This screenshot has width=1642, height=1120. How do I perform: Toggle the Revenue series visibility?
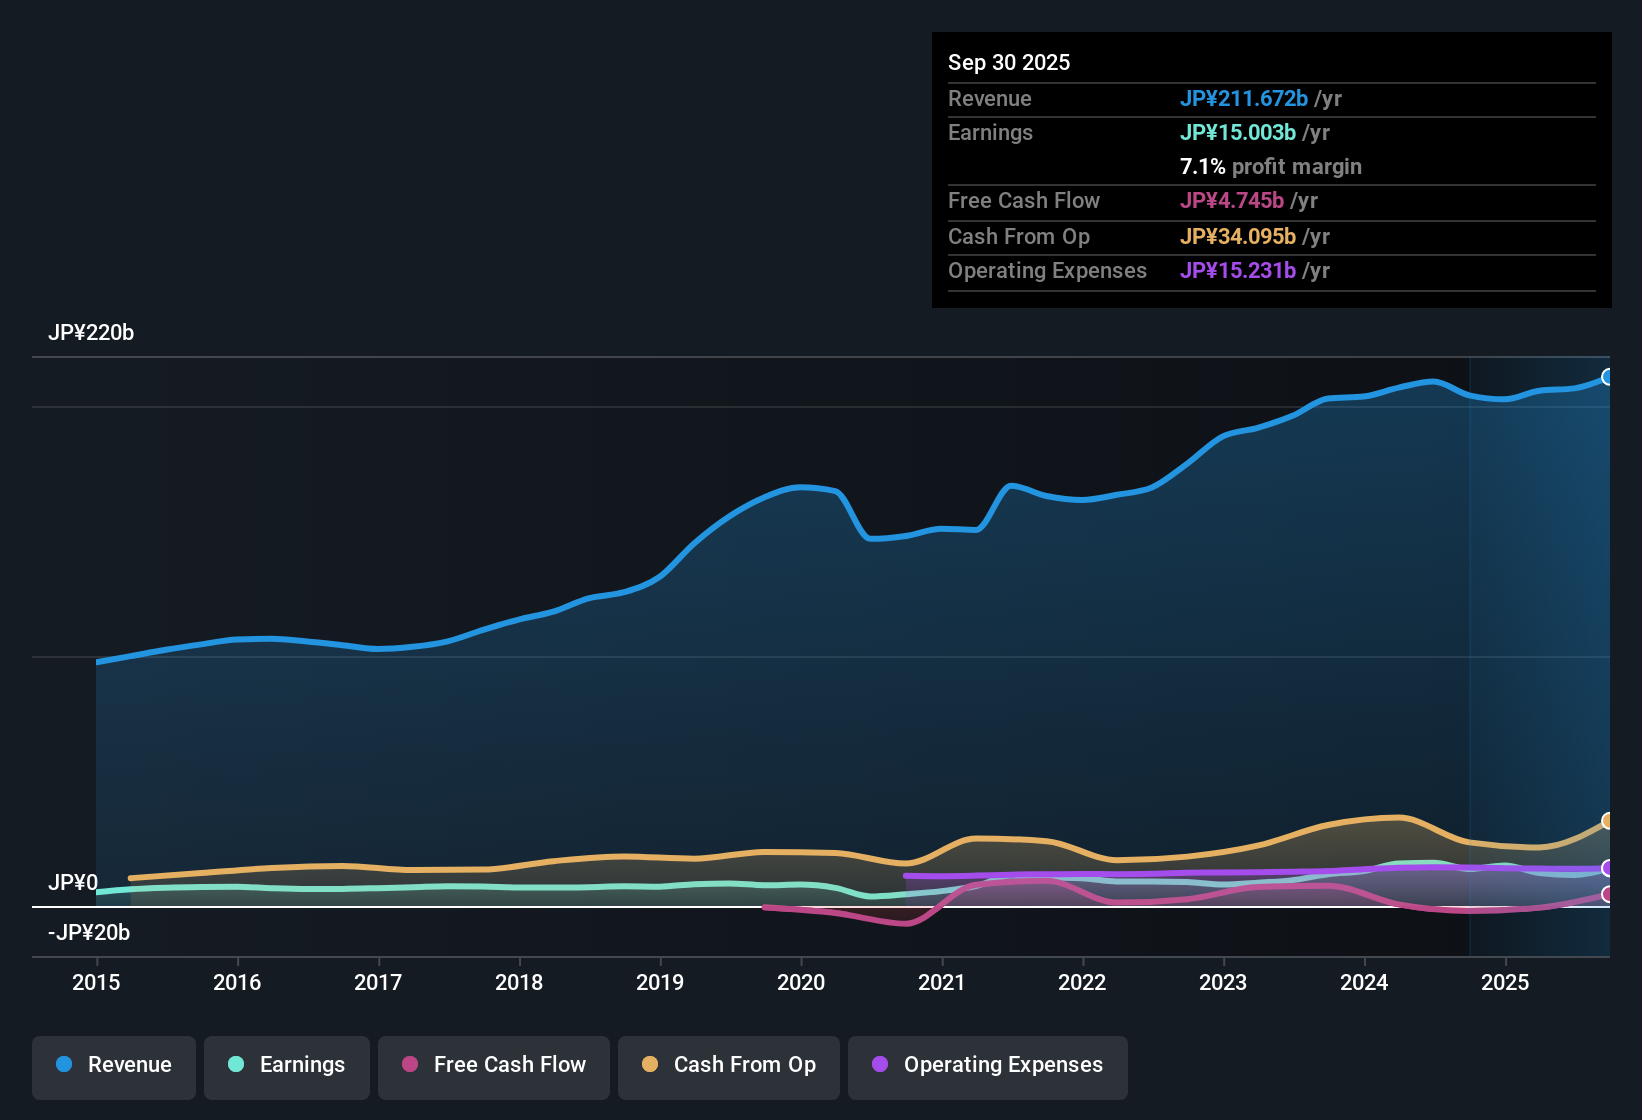click(113, 1065)
